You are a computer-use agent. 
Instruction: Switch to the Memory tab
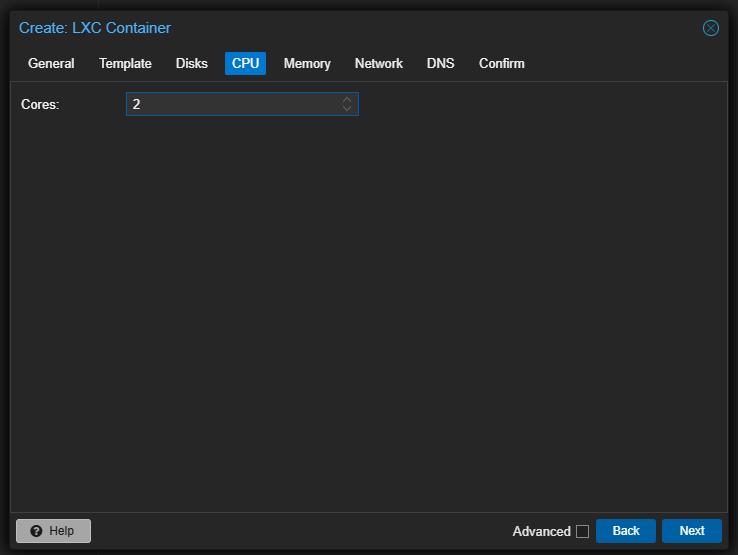coord(307,63)
